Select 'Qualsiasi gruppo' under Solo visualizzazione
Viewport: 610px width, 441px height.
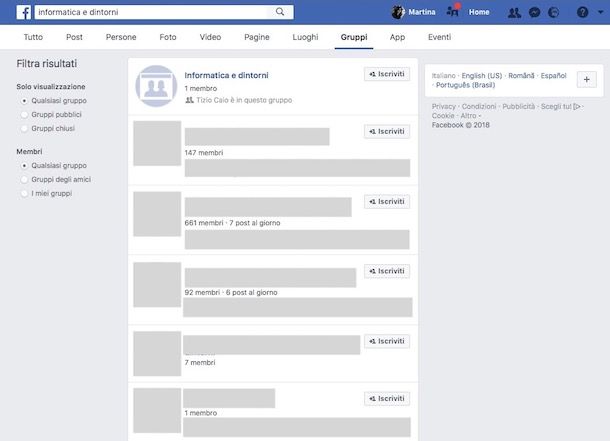(24, 101)
